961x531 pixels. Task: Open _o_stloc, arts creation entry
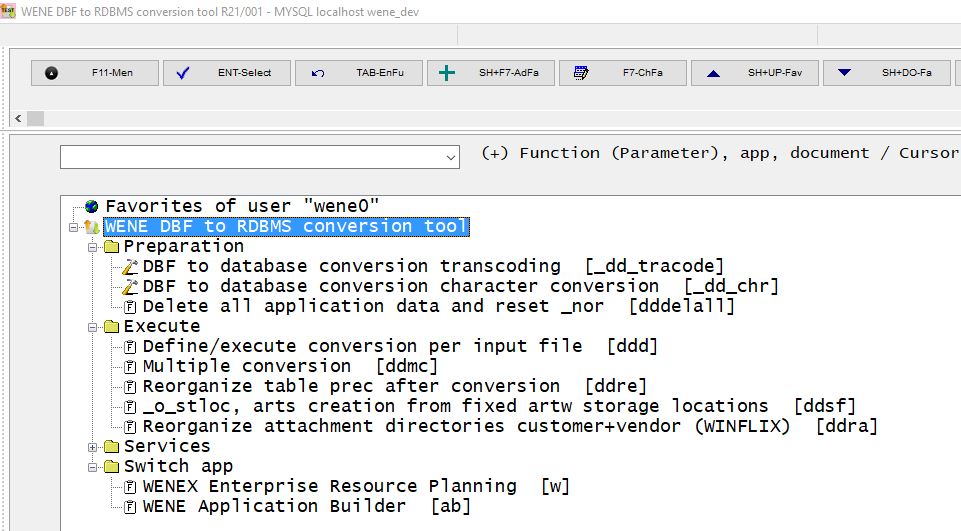pos(499,407)
